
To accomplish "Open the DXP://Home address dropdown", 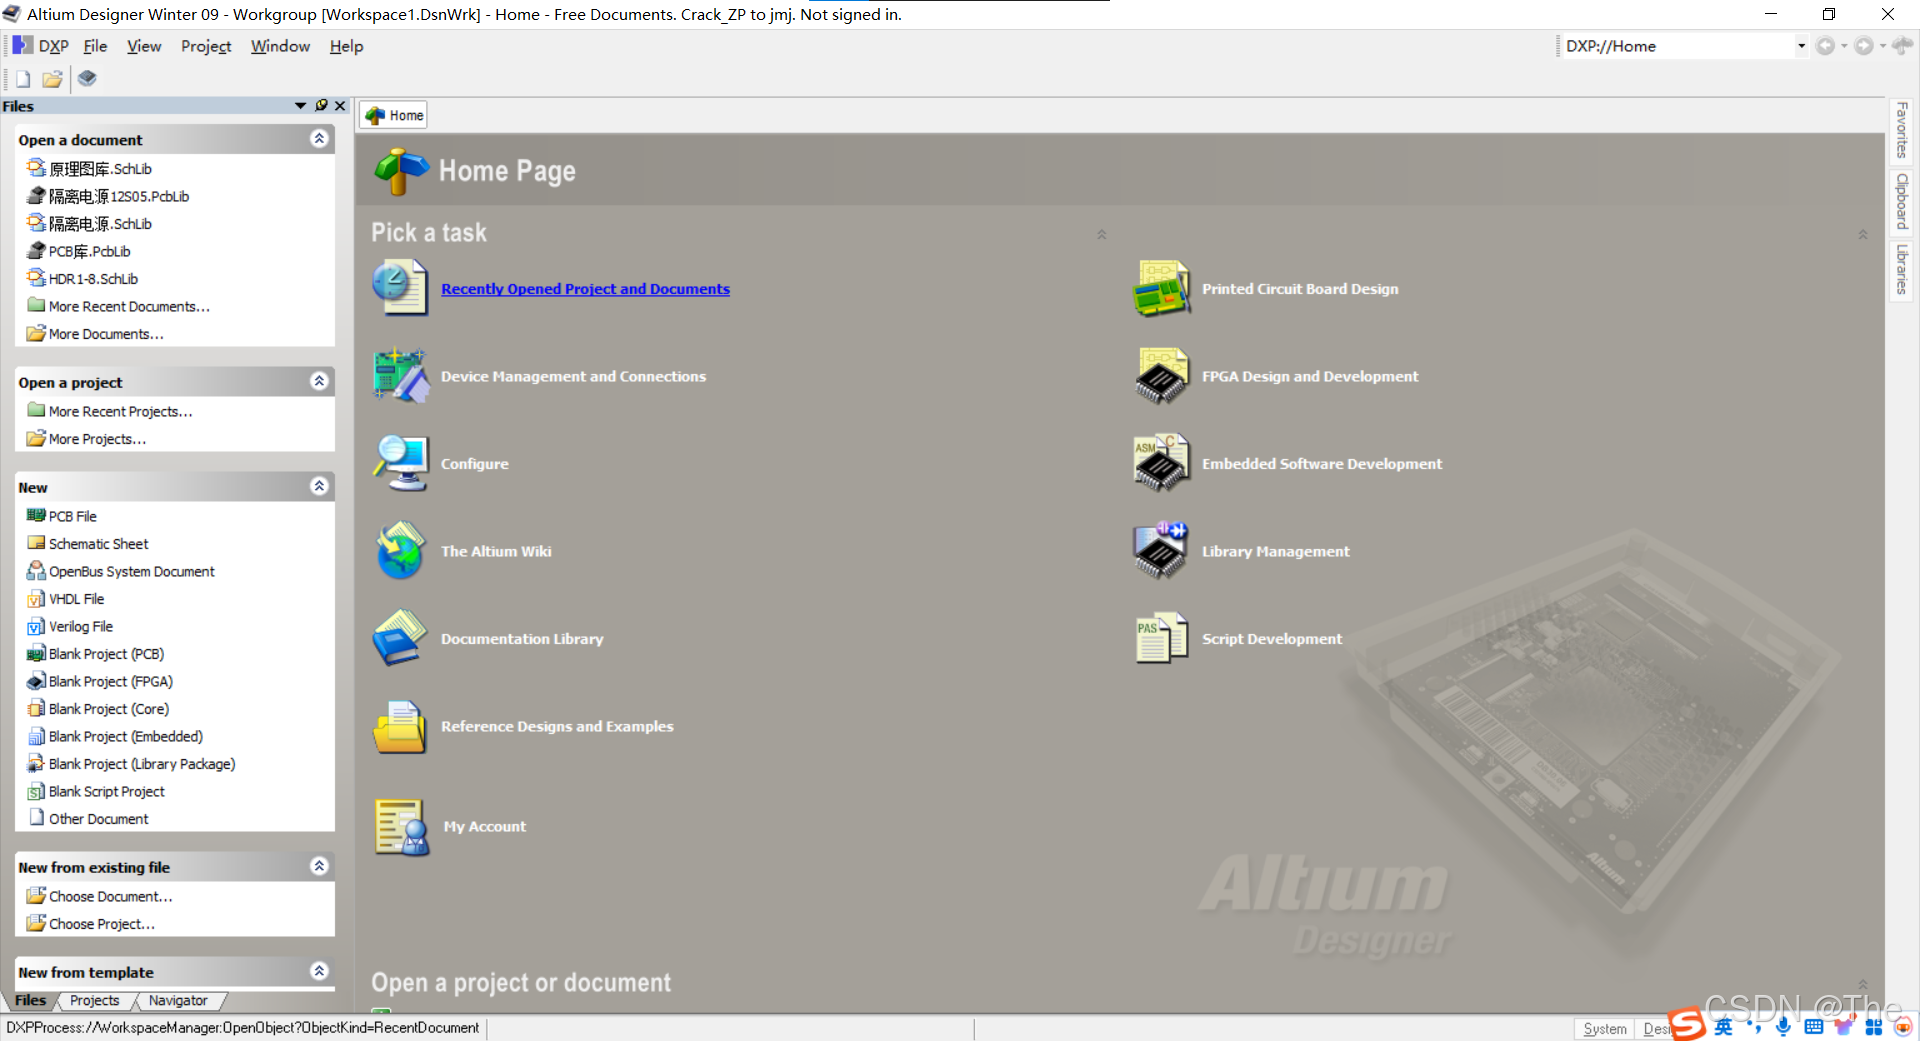I will click(1801, 46).
